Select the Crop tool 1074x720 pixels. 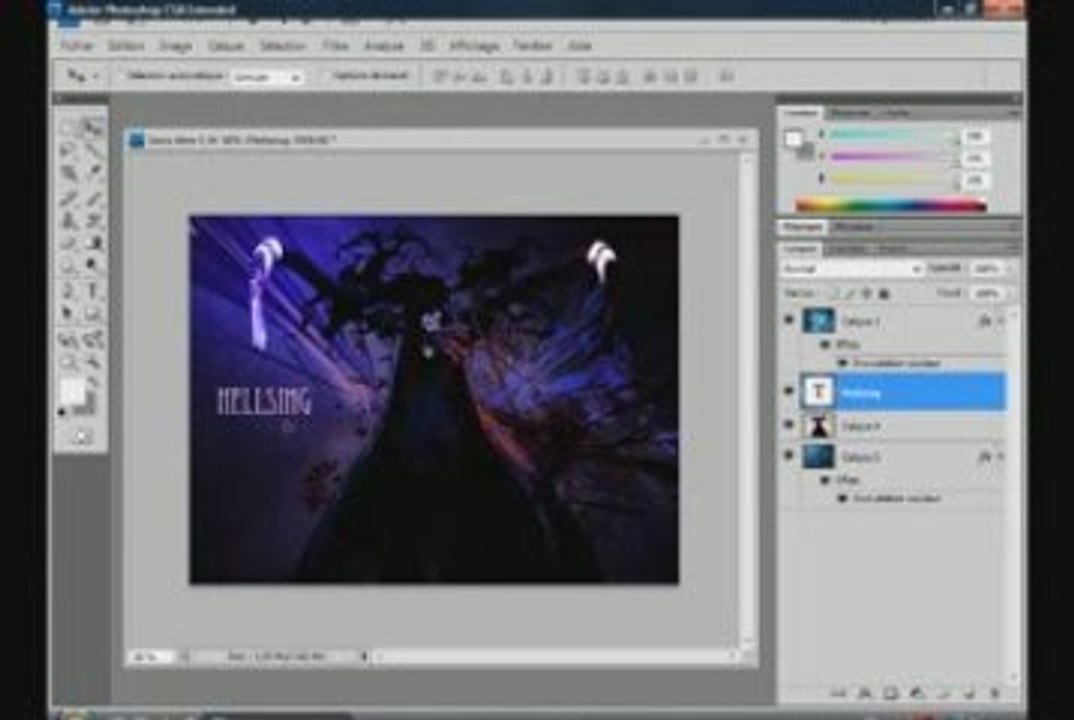pos(68,174)
